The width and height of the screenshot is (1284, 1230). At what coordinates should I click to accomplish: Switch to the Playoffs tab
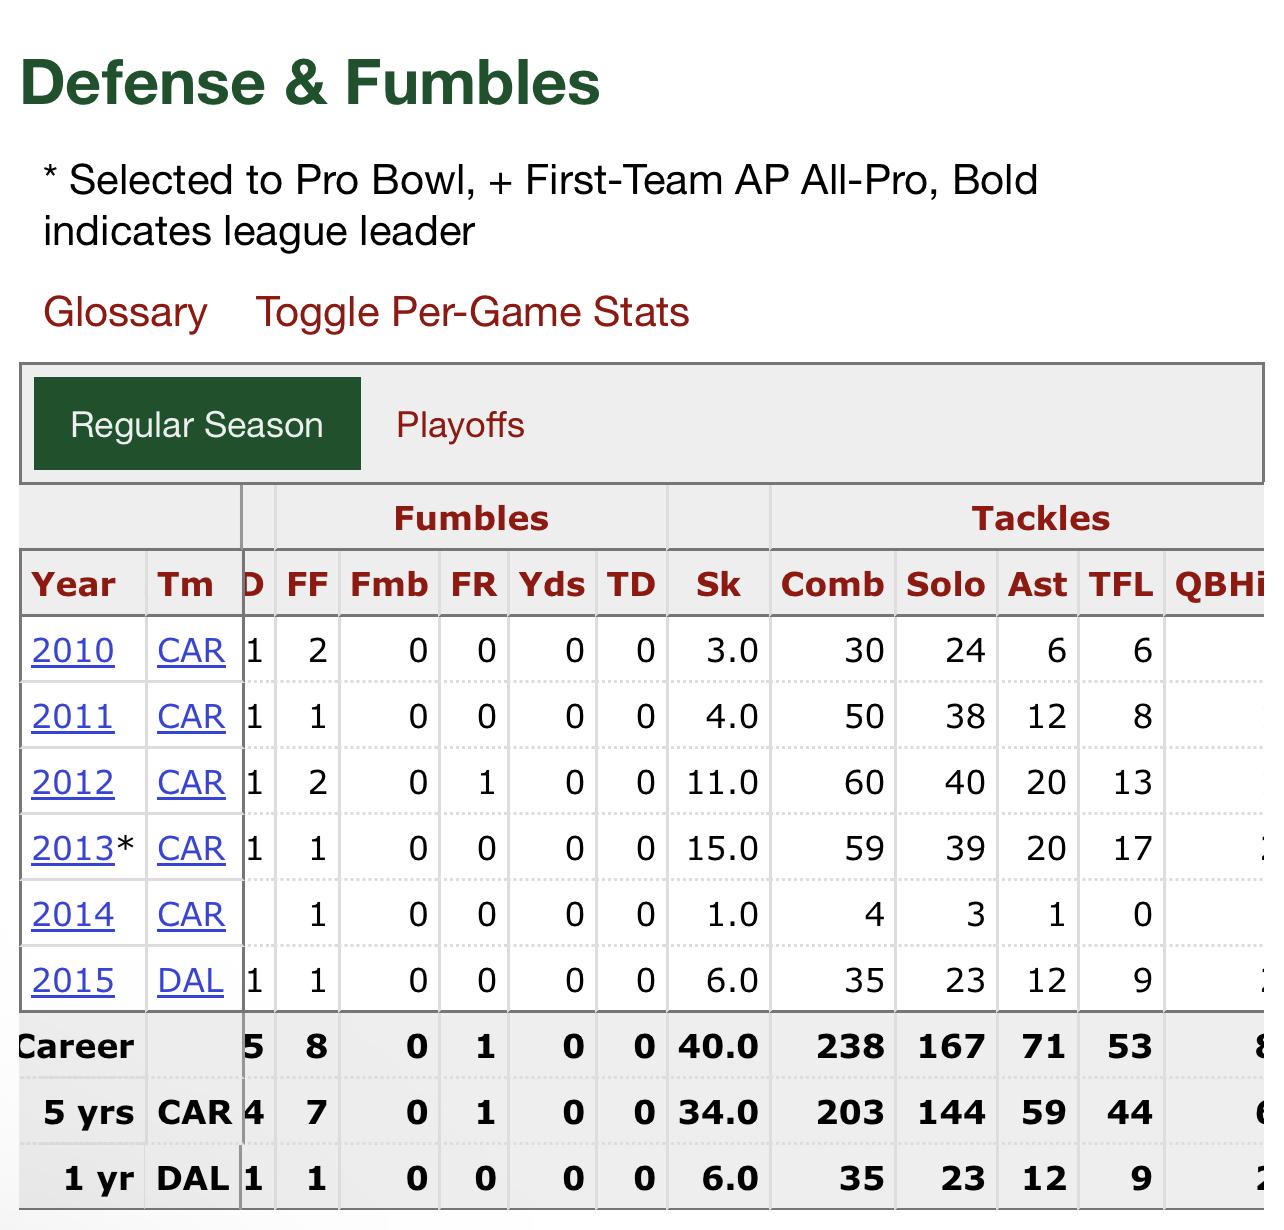point(460,424)
